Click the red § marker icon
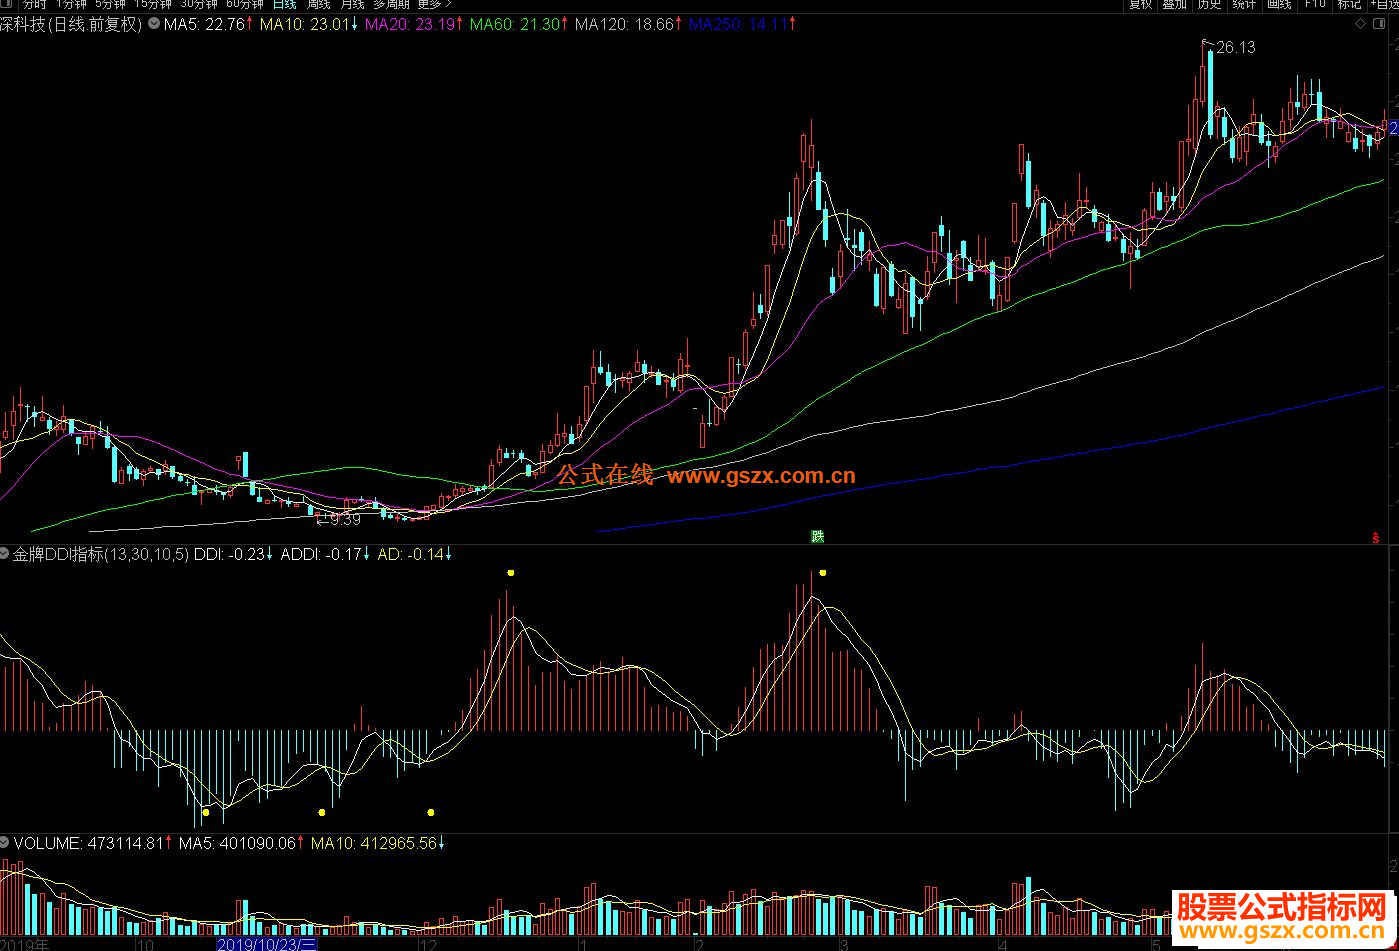1399x951 pixels. [1375, 538]
